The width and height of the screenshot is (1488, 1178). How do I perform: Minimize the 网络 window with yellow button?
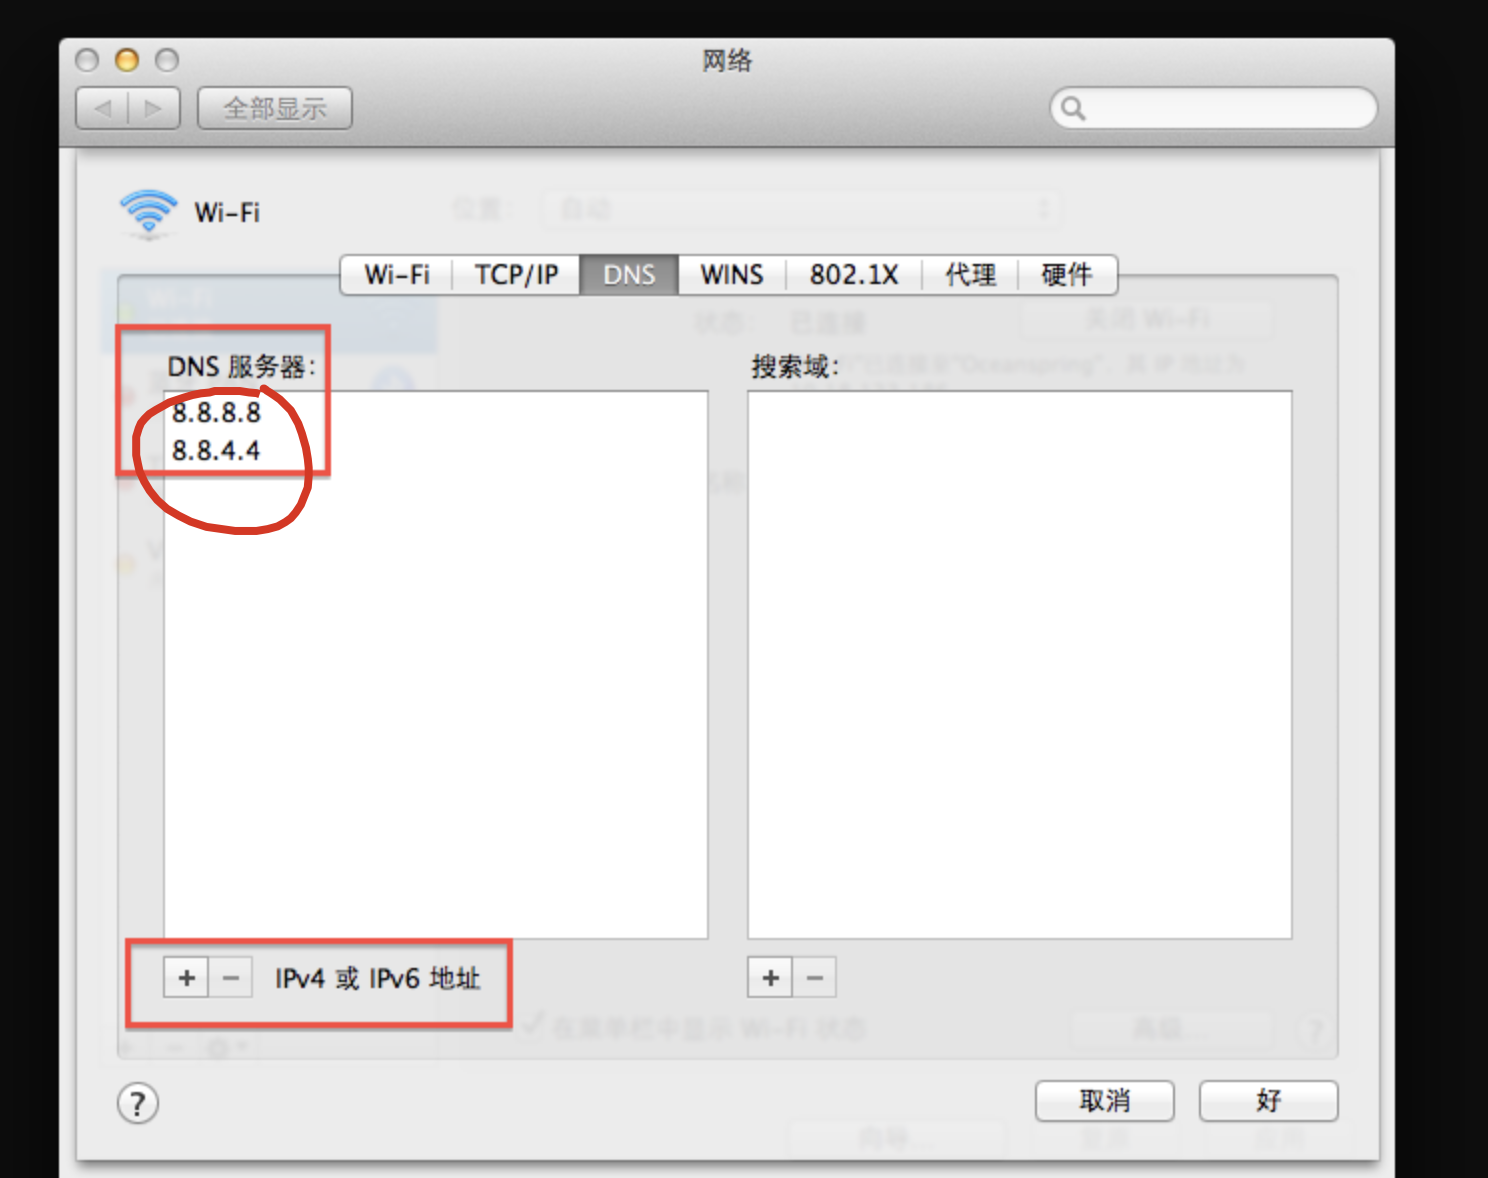pos(127,60)
